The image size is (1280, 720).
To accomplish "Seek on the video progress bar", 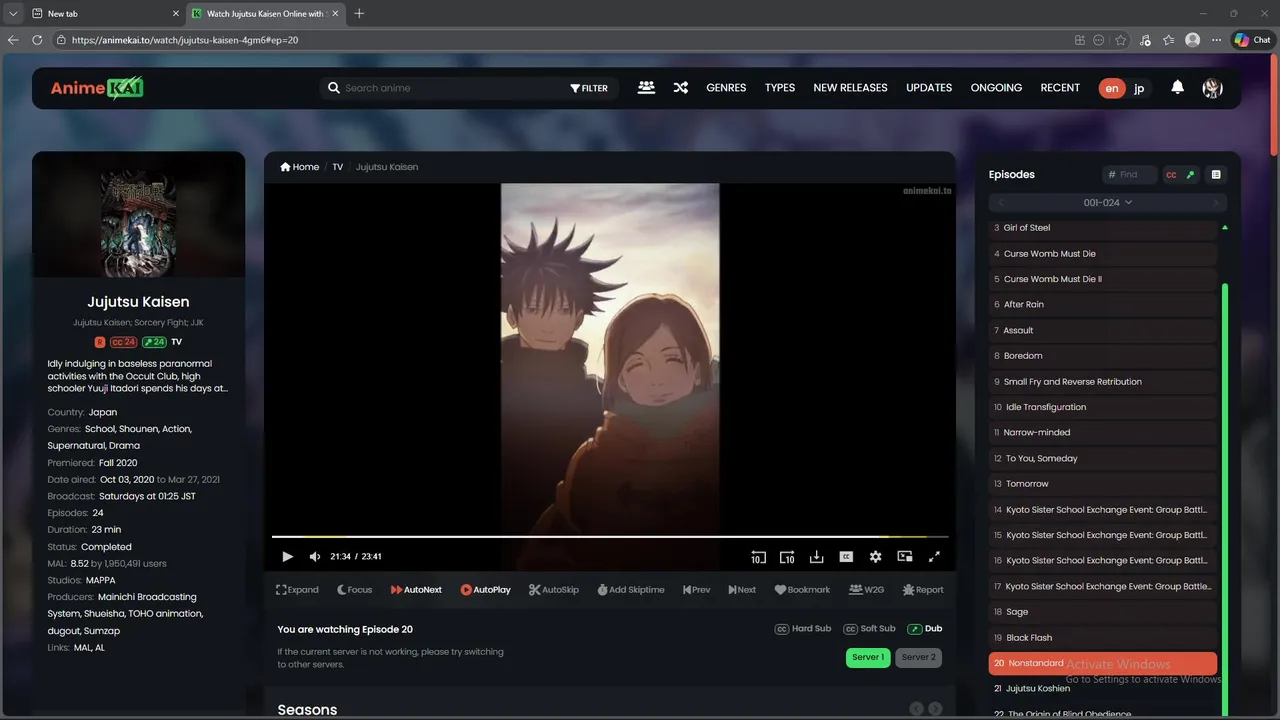I will click(610, 538).
